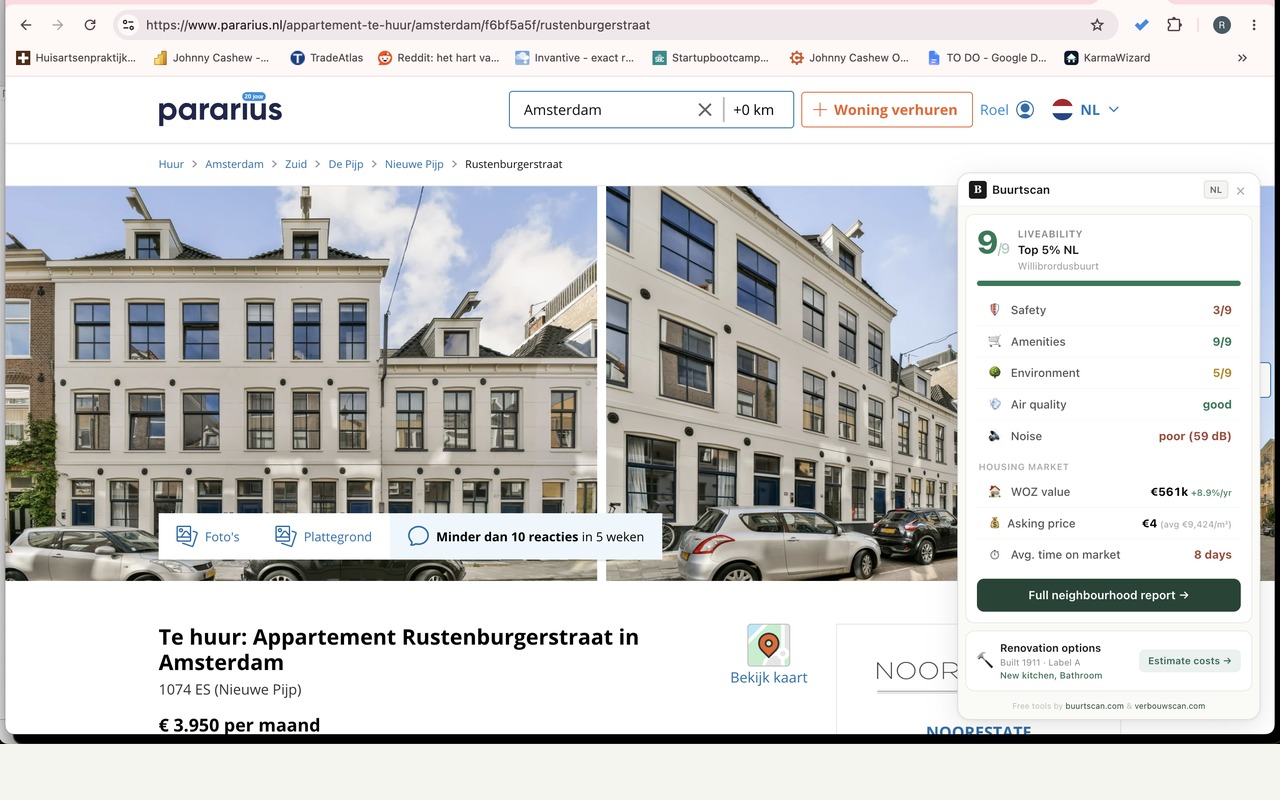Image resolution: width=1280 pixels, height=800 pixels.
Task: Open the Foto's gallery
Action: (208, 536)
